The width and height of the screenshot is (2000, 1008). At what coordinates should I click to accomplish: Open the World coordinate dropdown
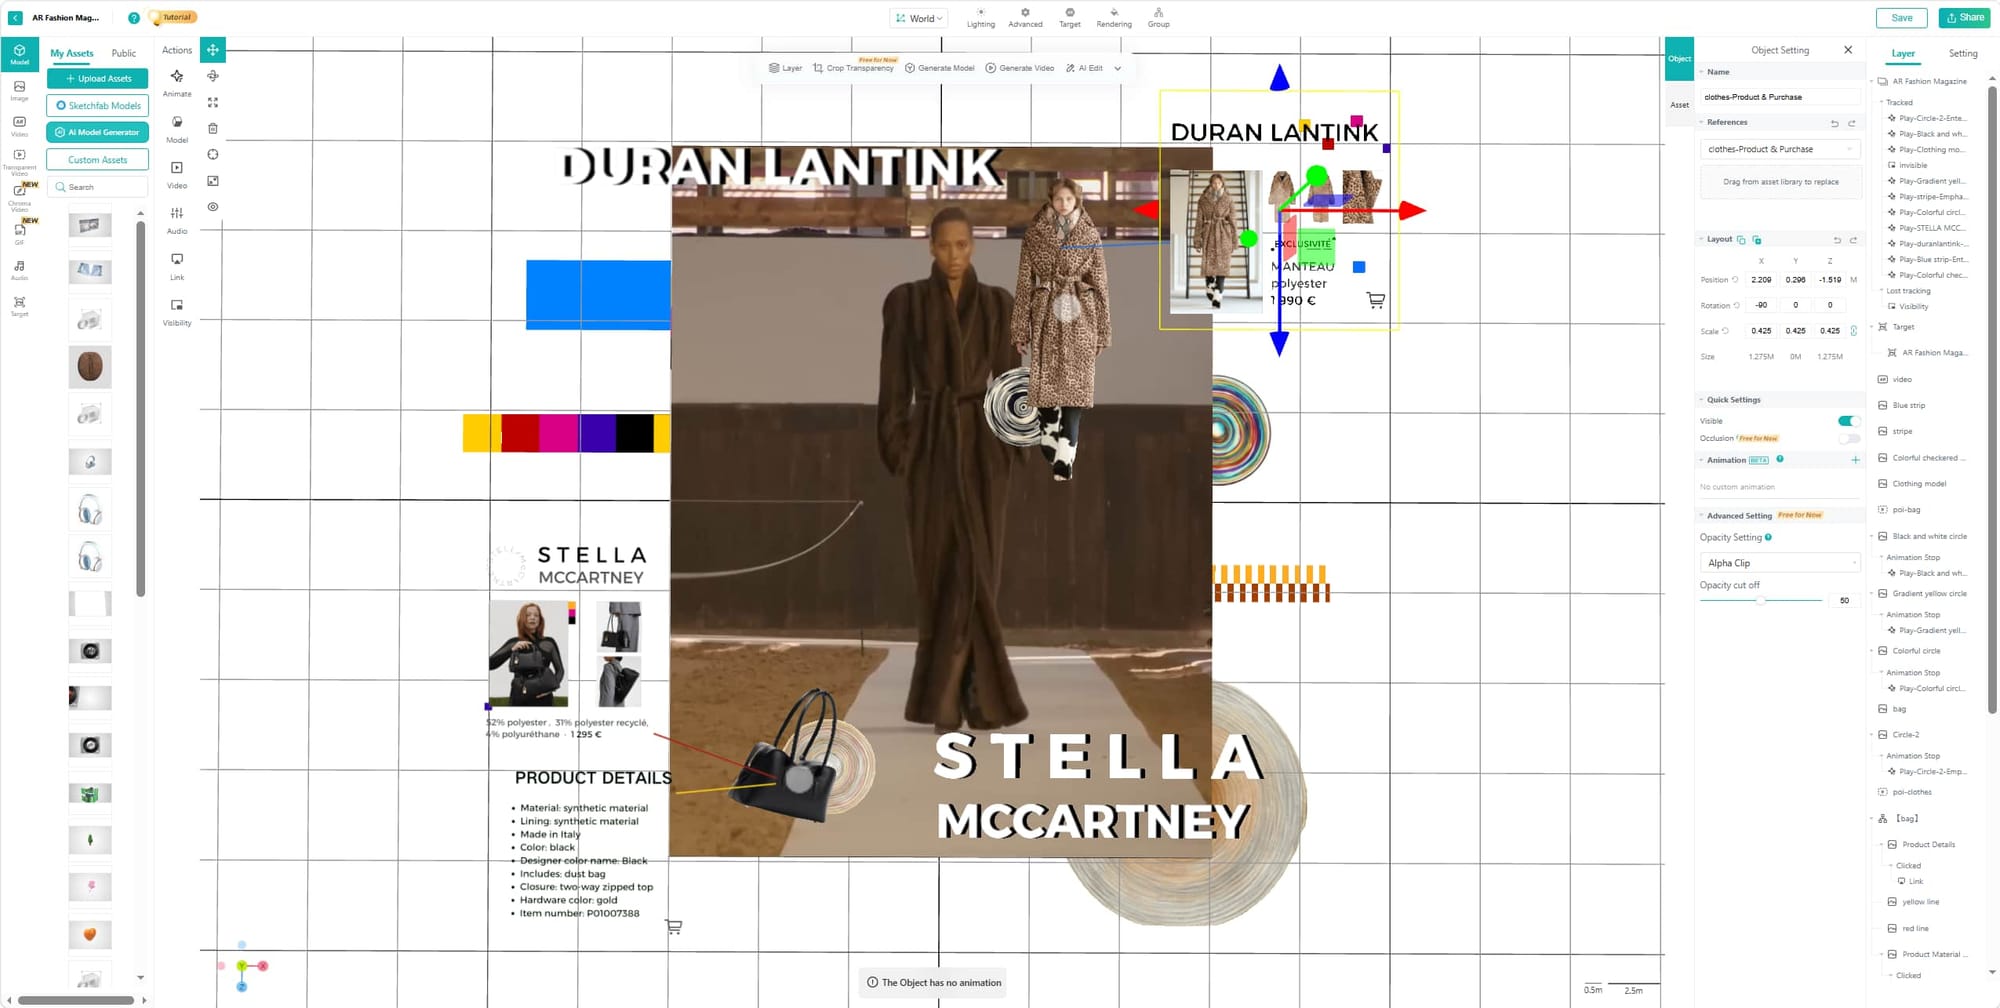[x=919, y=18]
